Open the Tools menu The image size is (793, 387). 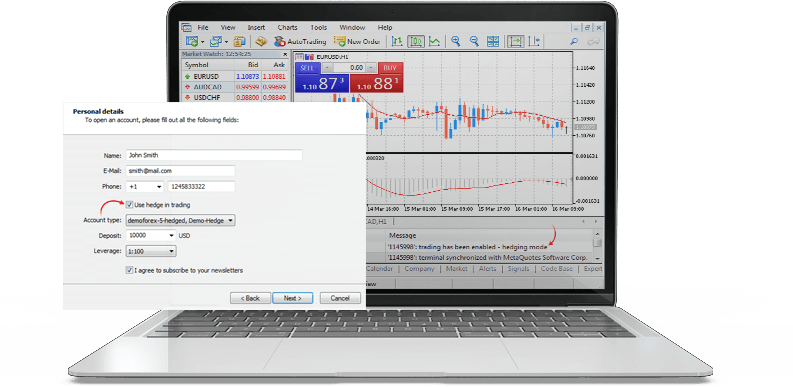click(319, 27)
